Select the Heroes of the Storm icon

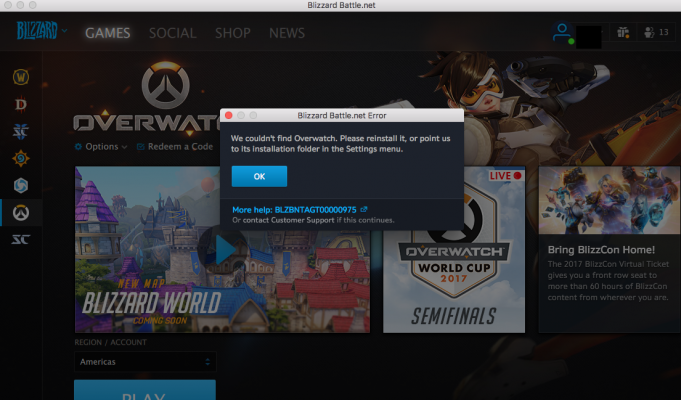(x=21, y=185)
